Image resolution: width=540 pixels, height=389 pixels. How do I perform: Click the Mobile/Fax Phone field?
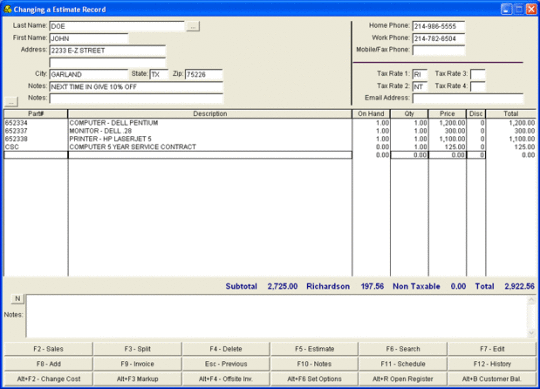pyautogui.click(x=439, y=50)
